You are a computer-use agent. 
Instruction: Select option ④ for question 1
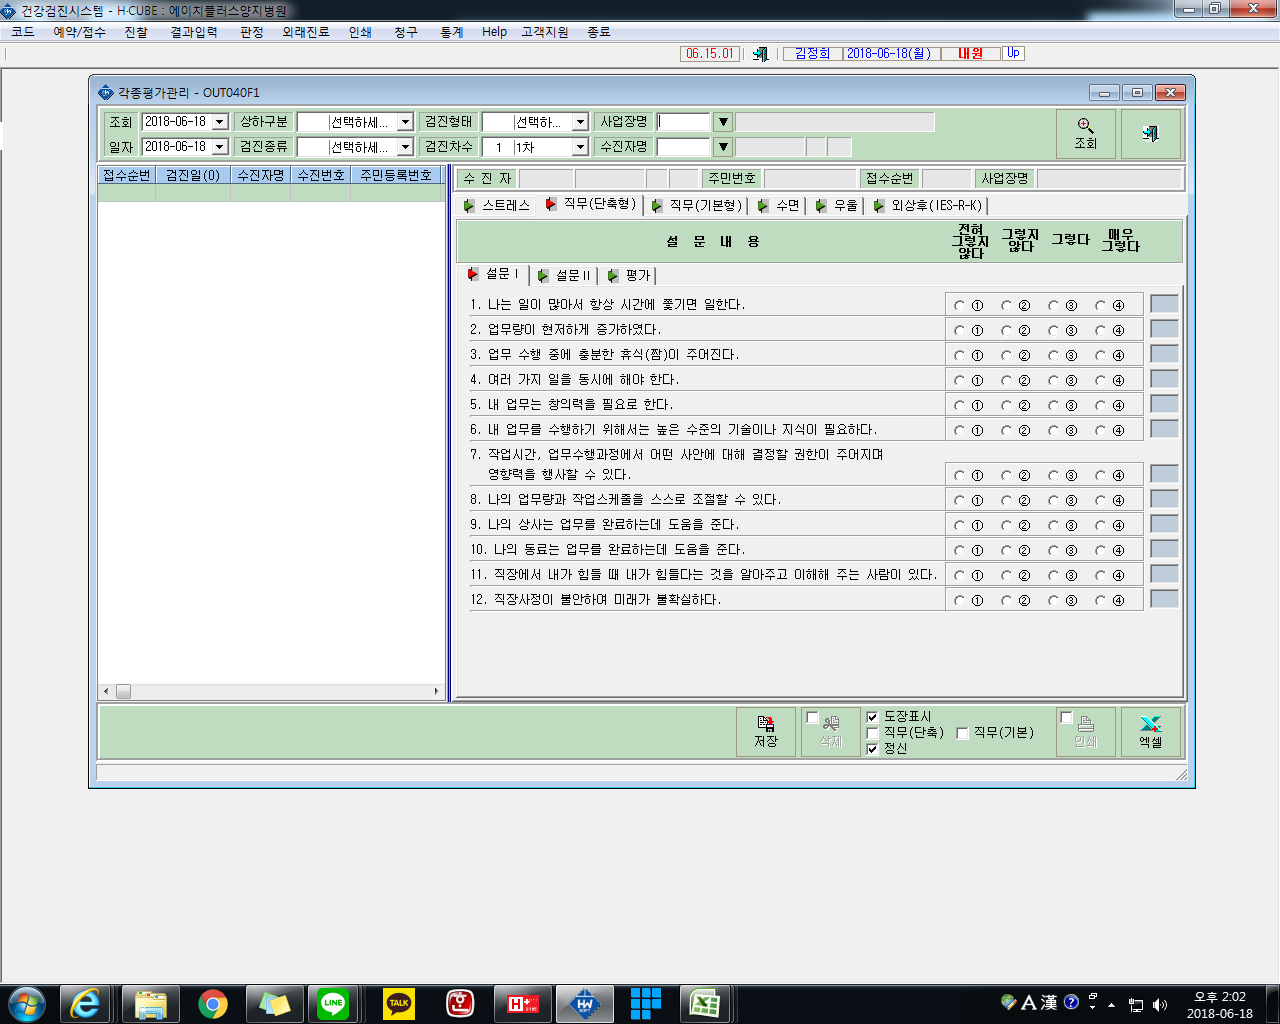click(1101, 306)
